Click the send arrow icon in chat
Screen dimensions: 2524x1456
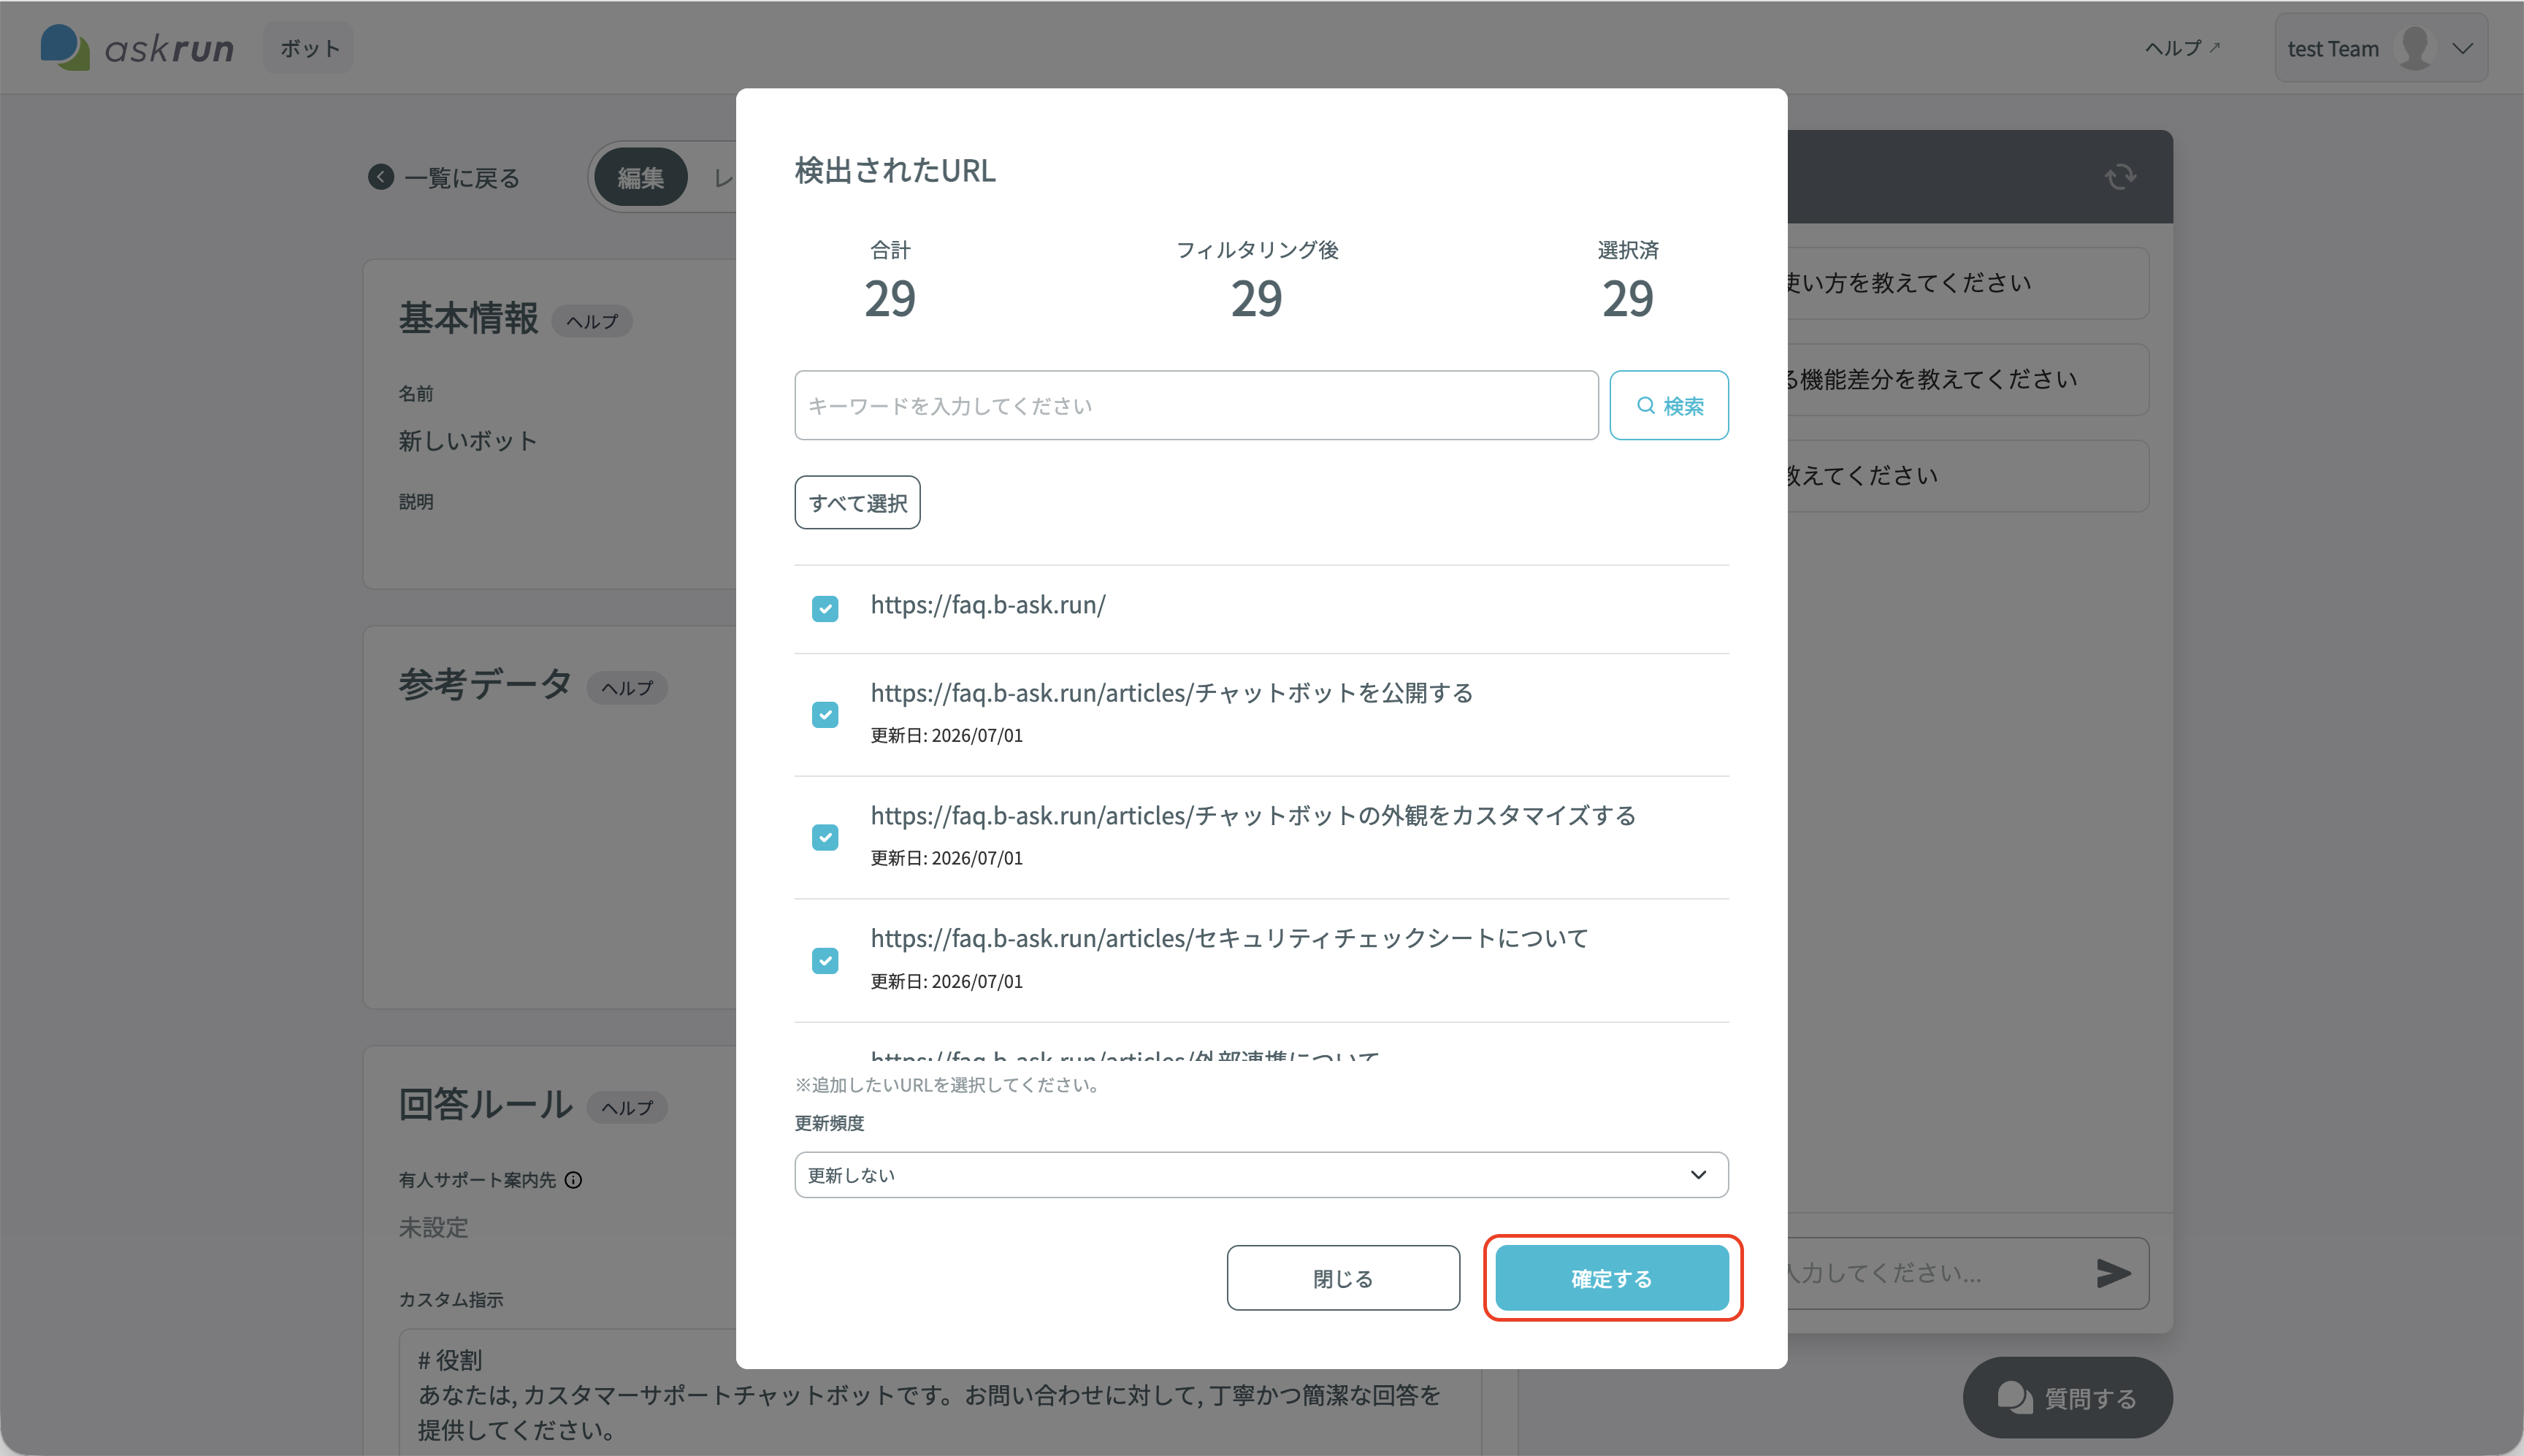(2113, 1273)
